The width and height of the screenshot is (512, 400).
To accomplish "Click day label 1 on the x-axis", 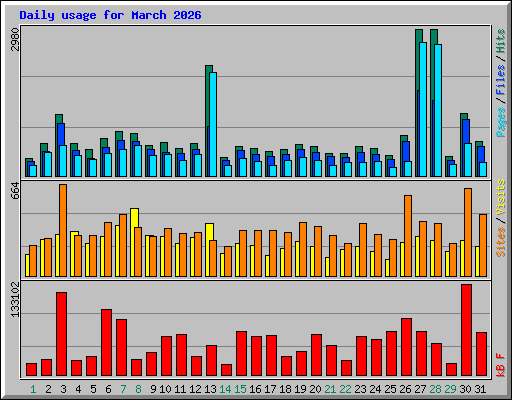I will pyautogui.click(x=33, y=389).
